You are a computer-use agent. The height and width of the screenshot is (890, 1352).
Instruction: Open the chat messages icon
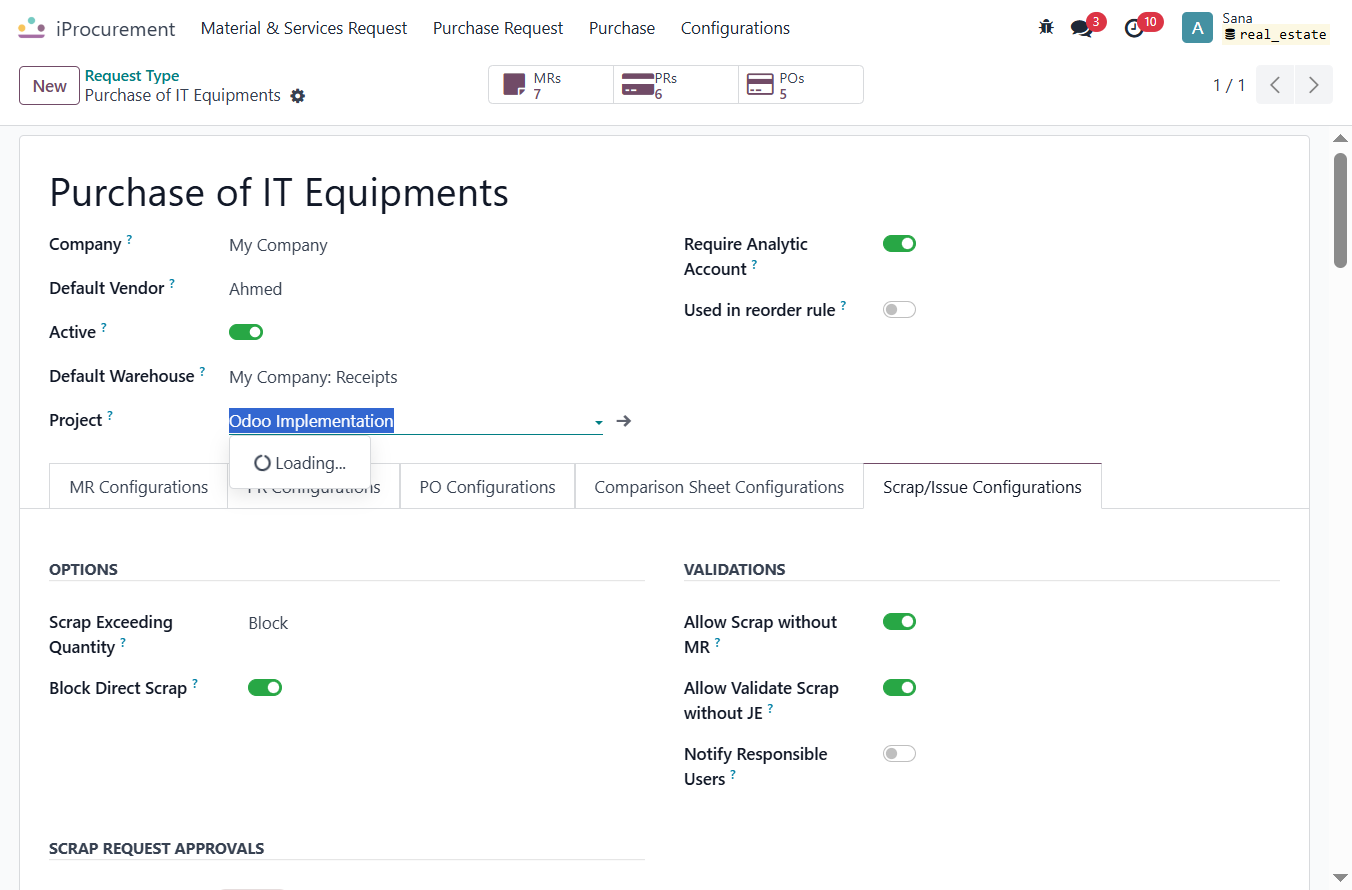1081,28
